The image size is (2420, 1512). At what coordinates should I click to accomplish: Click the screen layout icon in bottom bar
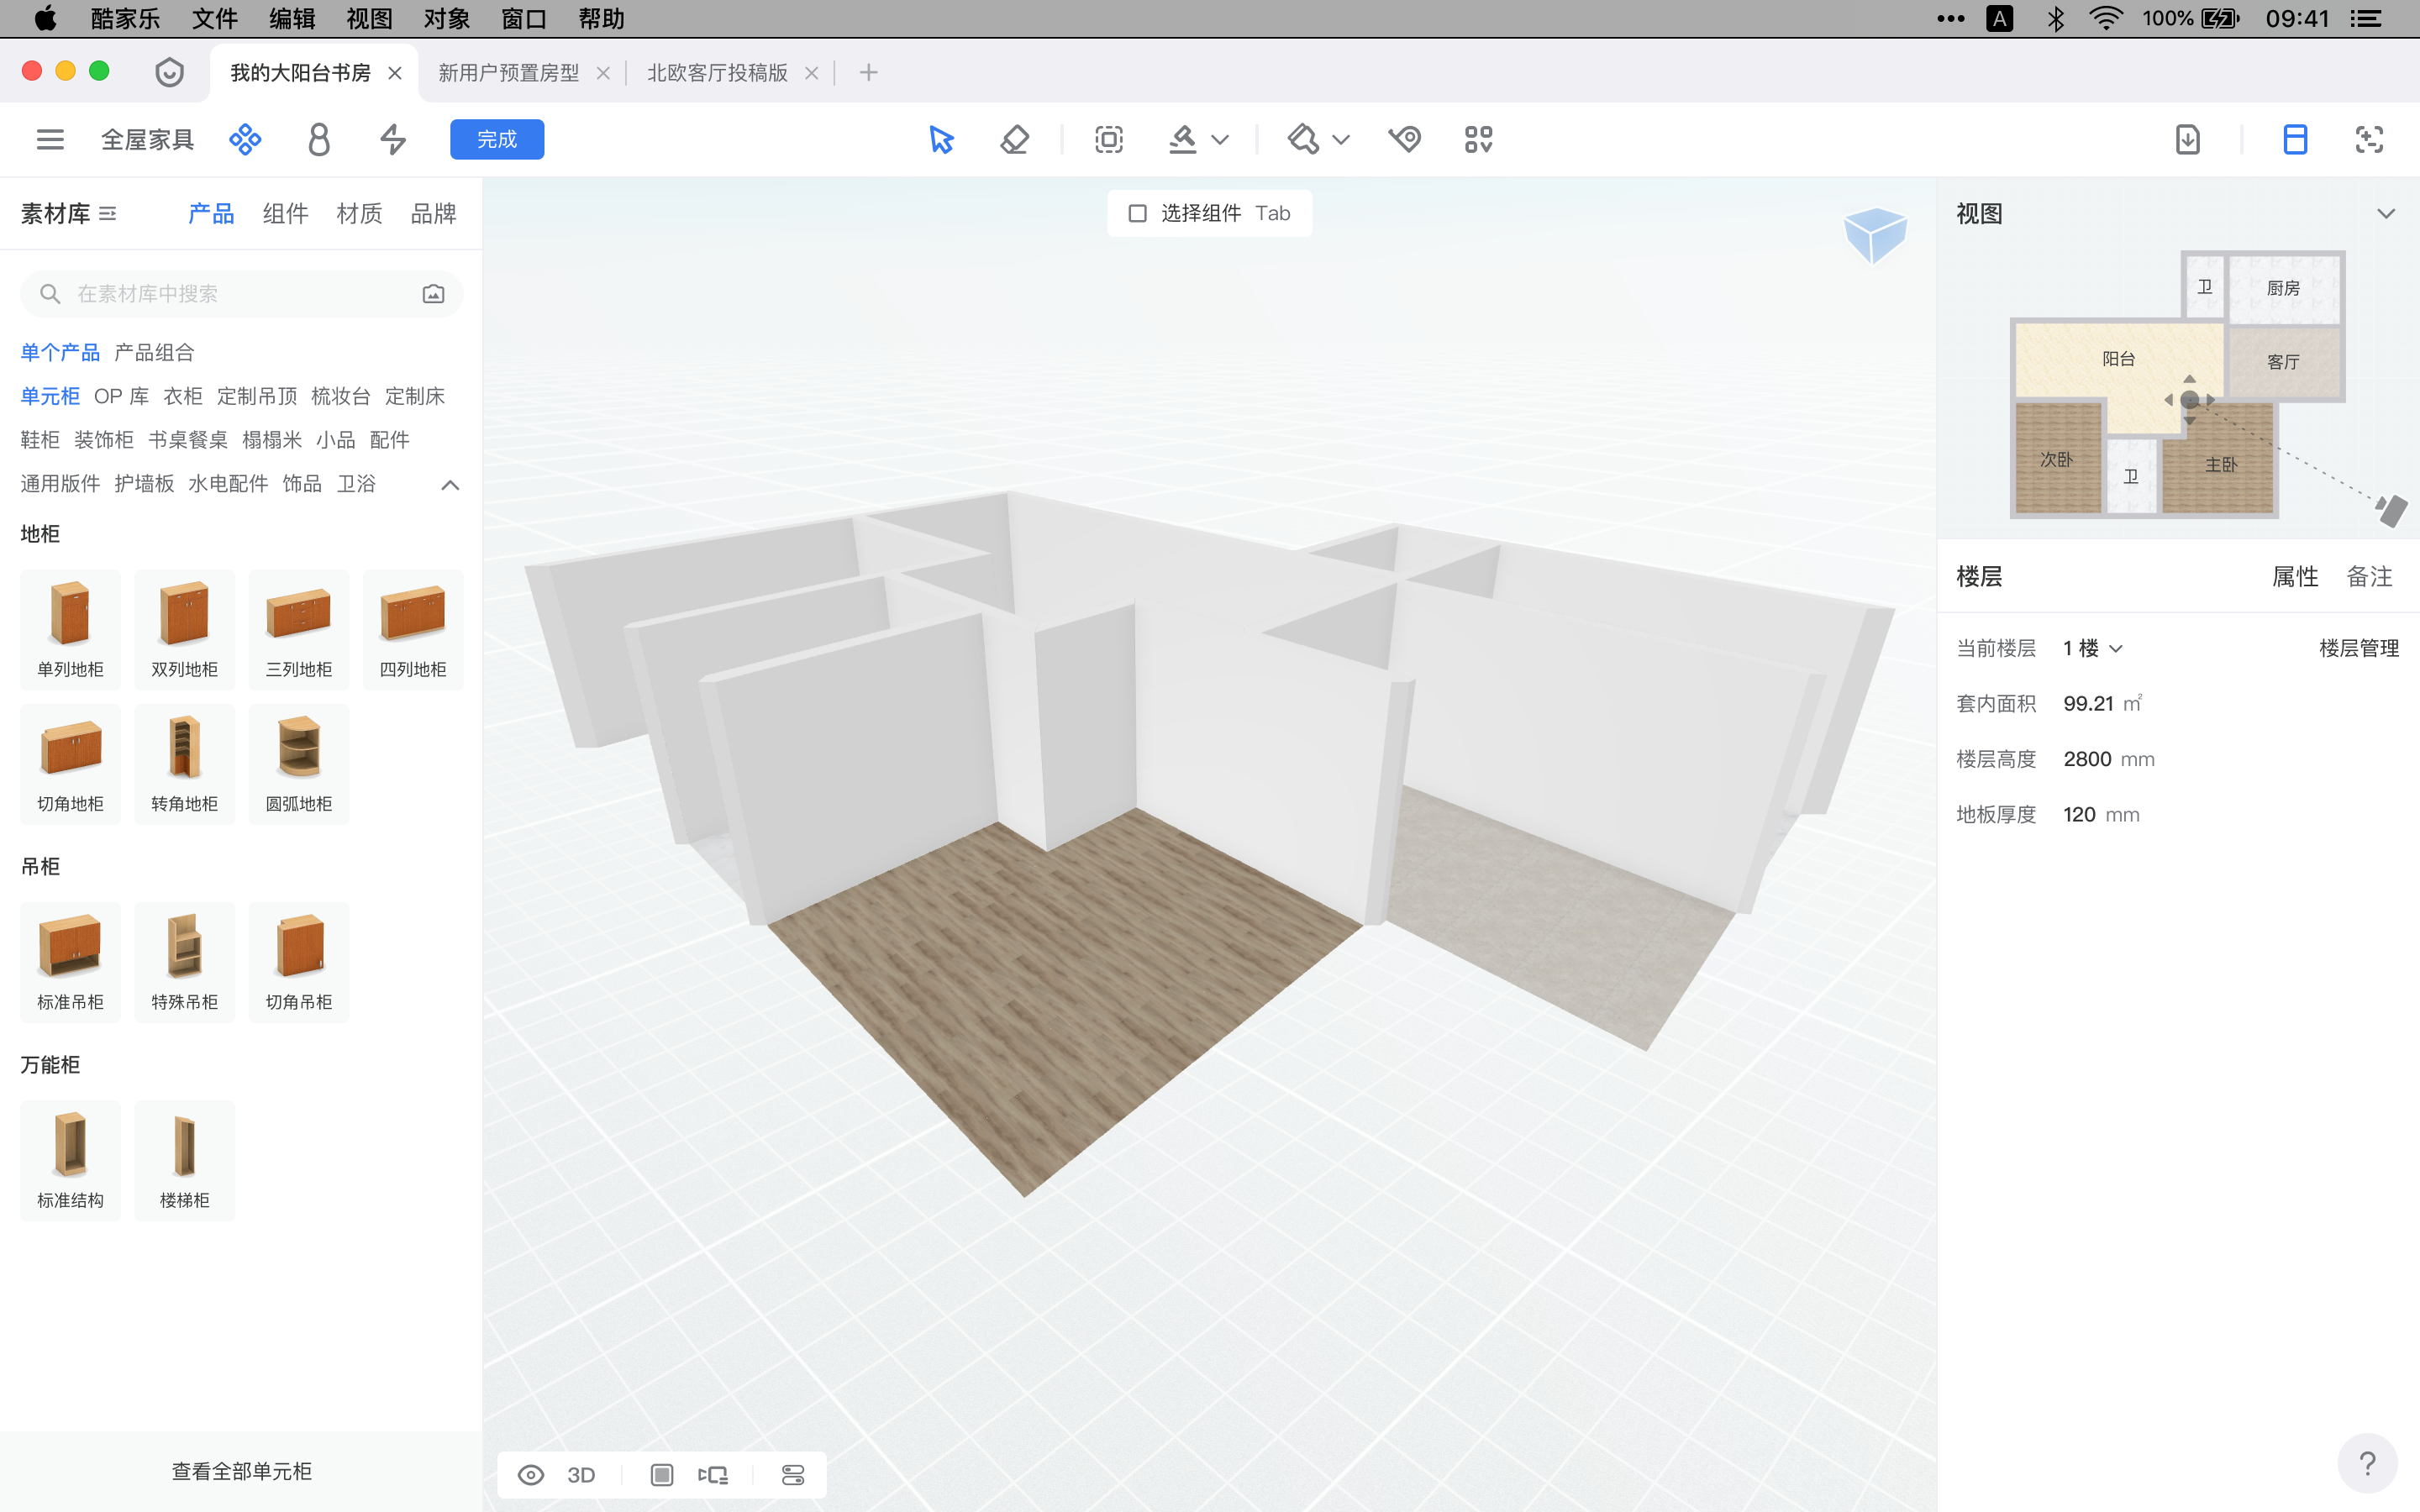[713, 1475]
